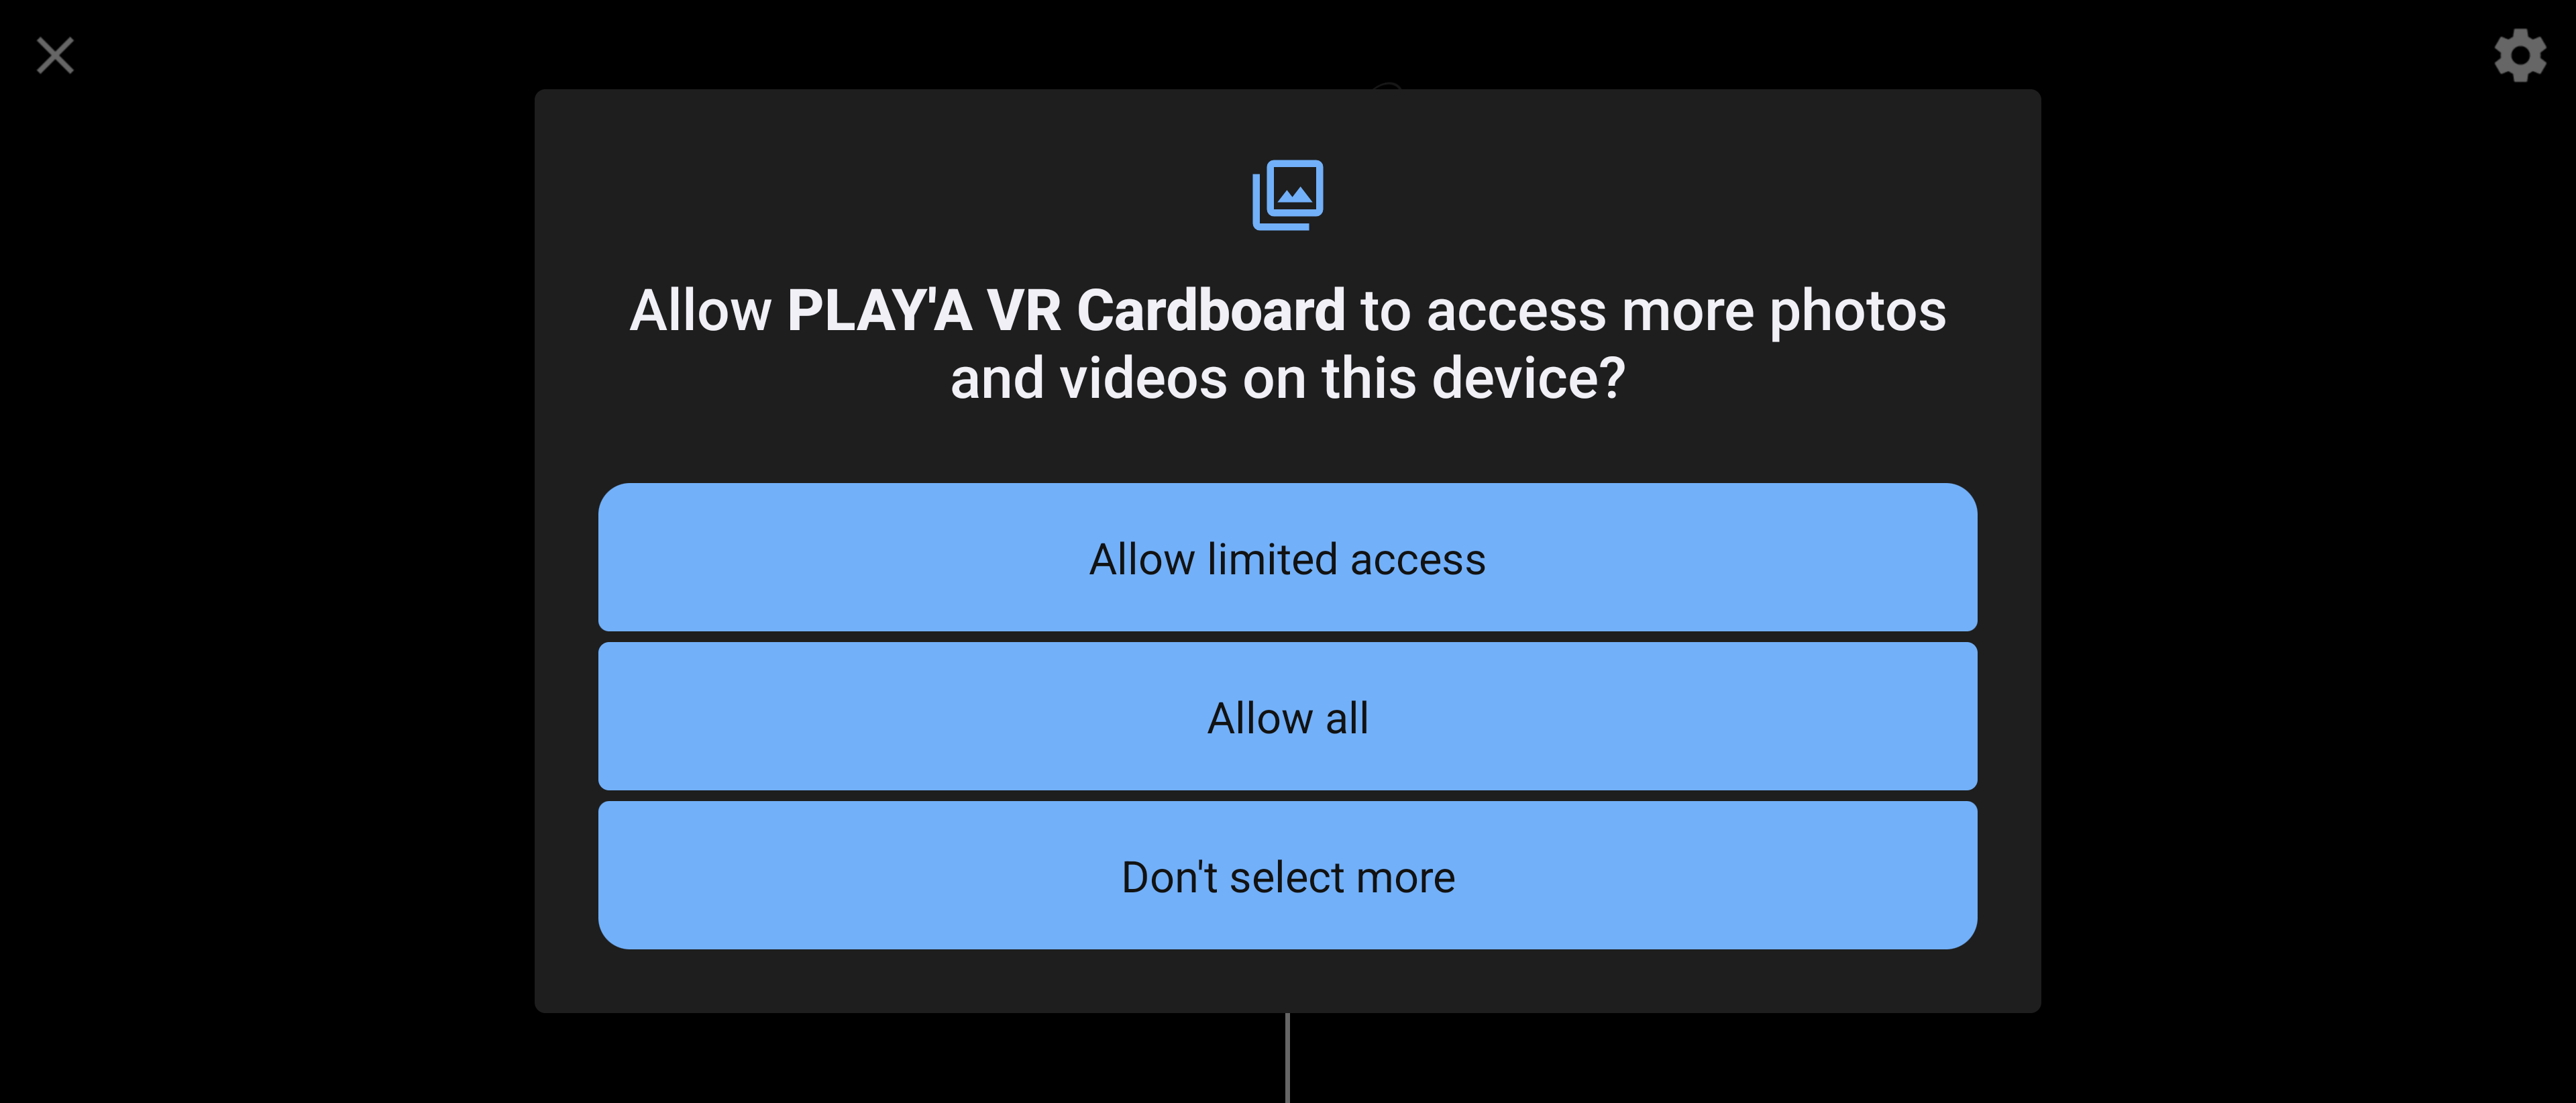This screenshot has width=2576, height=1103.
Task: Click the word "Allow" starting the heading
Action: pyautogui.click(x=700, y=310)
